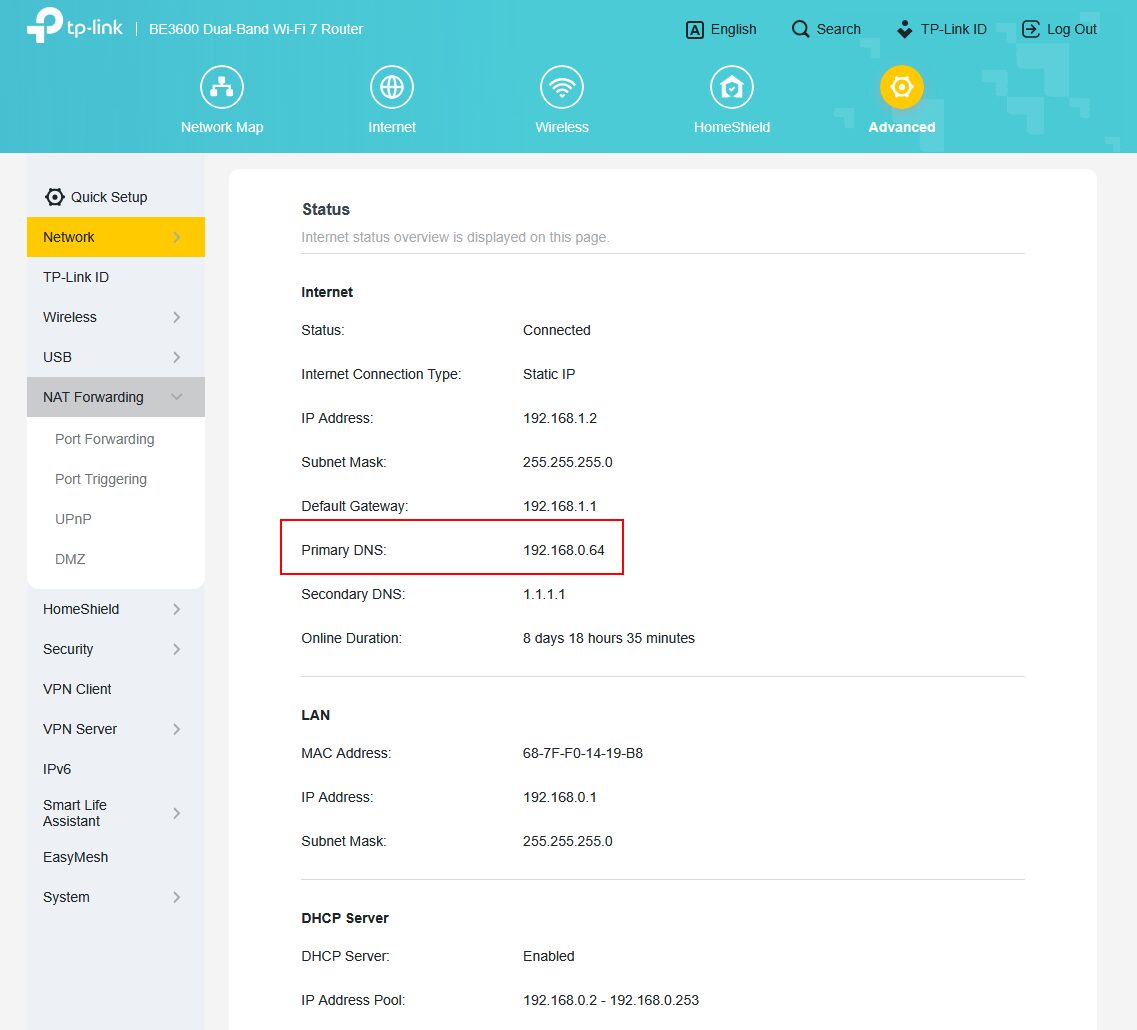Select the DMZ submenu item
This screenshot has height=1030, width=1137.
[70, 559]
